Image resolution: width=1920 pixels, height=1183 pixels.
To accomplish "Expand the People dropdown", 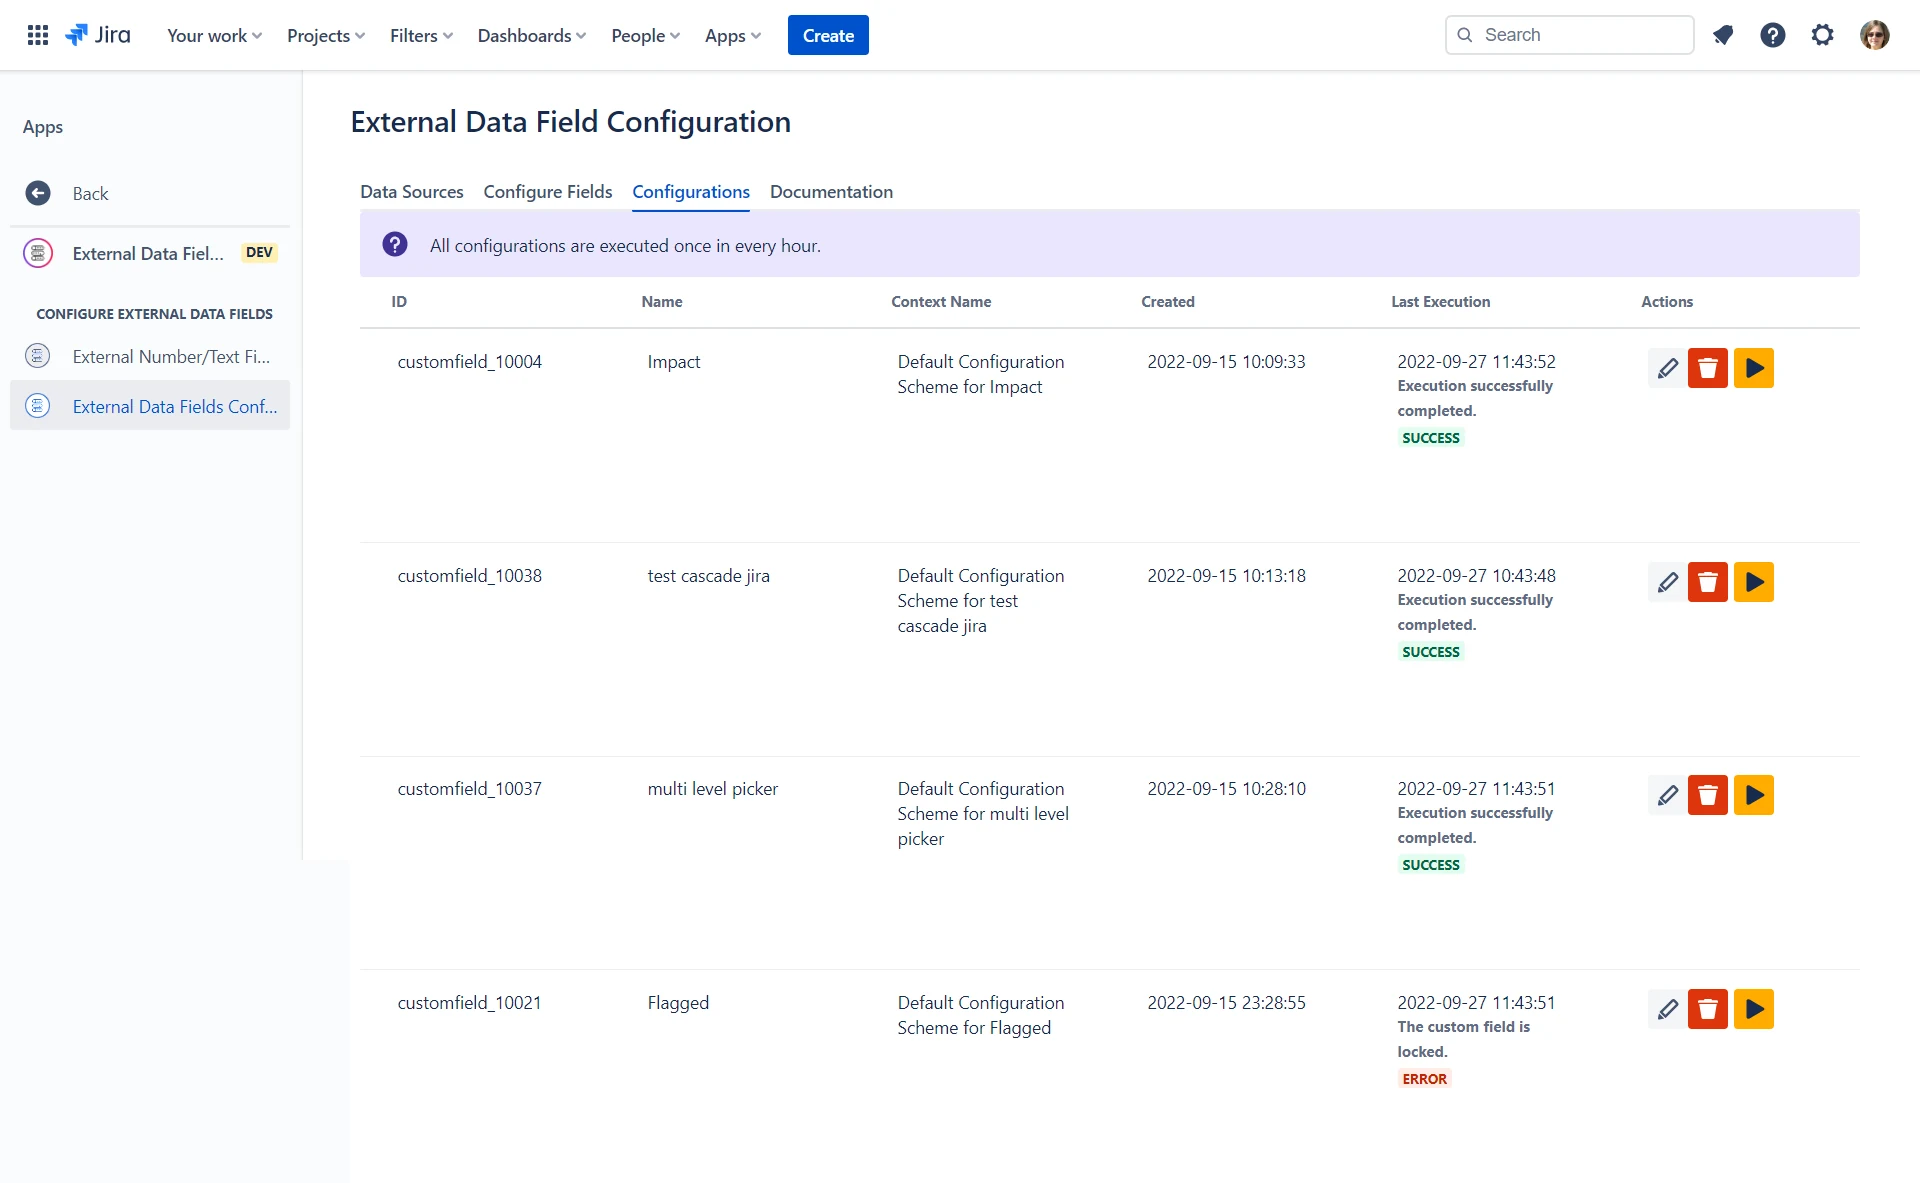I will pos(645,35).
